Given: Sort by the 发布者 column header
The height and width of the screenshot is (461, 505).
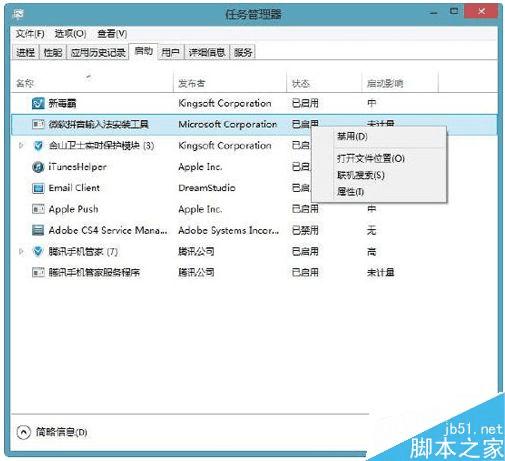Looking at the screenshot, I should 230,83.
